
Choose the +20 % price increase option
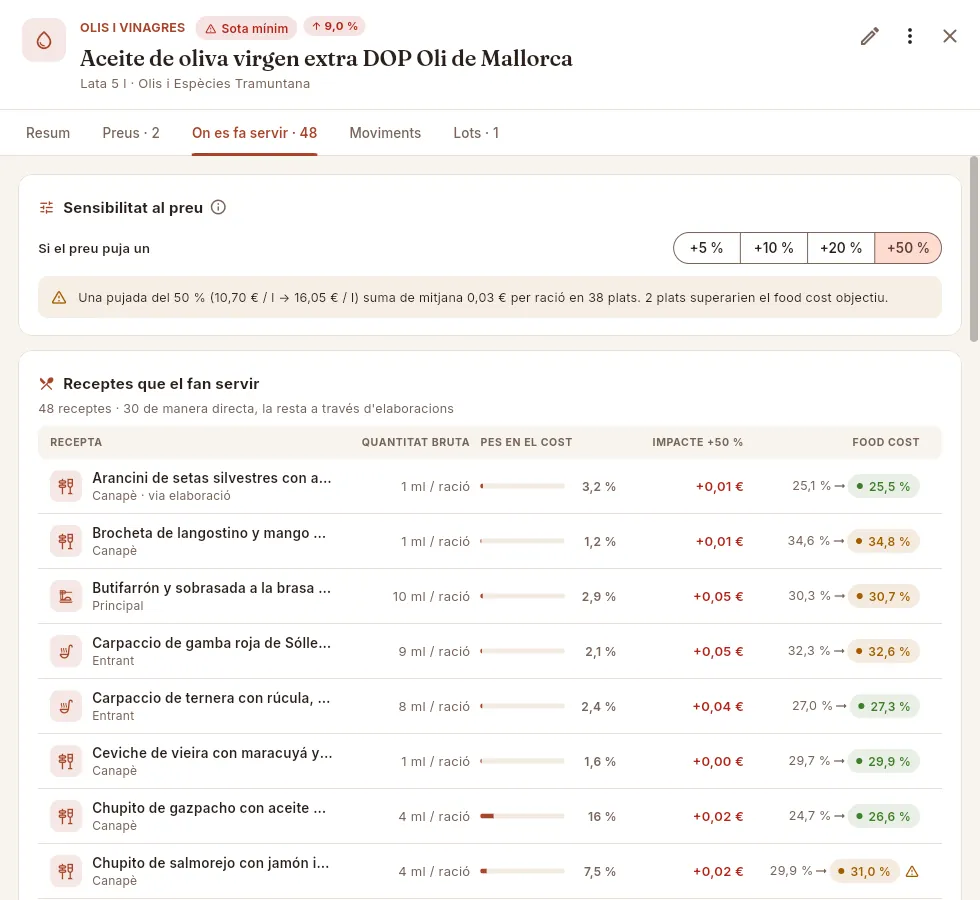(841, 248)
